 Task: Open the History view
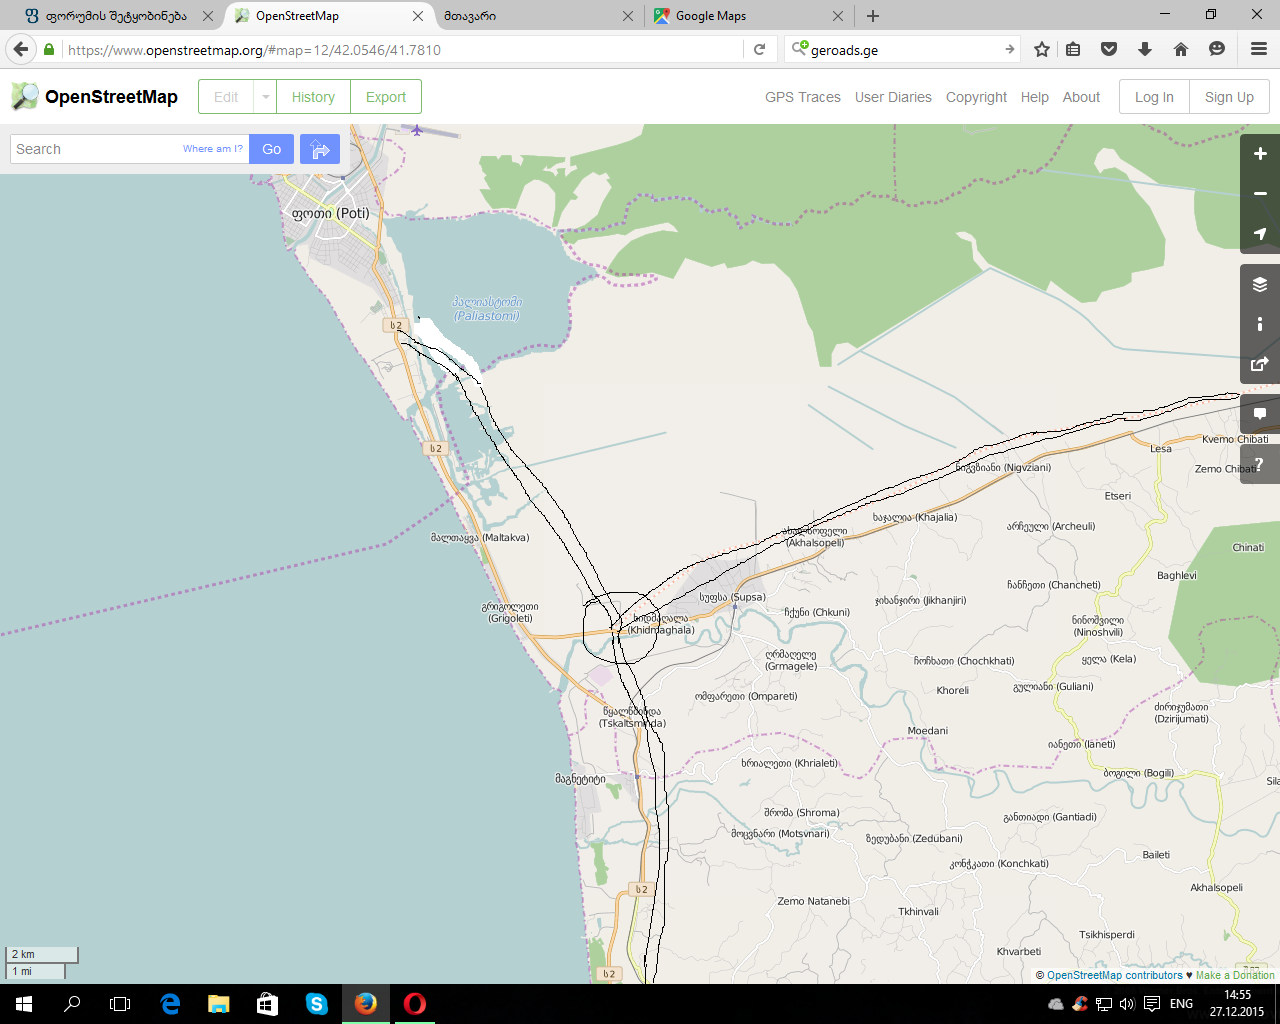click(313, 97)
